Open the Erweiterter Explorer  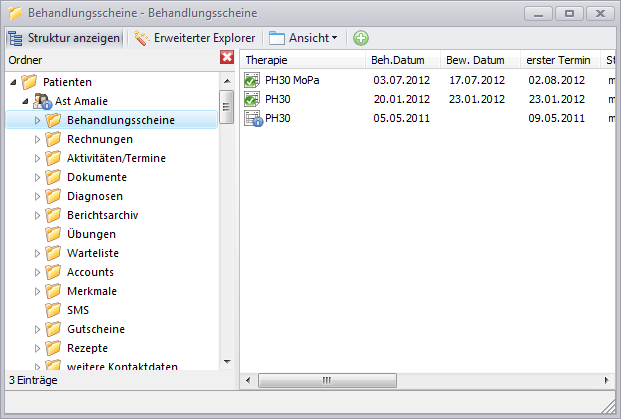tap(194, 38)
